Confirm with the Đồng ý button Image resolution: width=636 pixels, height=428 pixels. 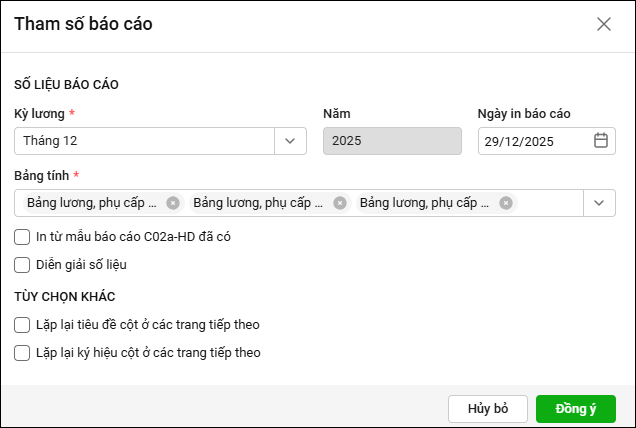(576, 409)
